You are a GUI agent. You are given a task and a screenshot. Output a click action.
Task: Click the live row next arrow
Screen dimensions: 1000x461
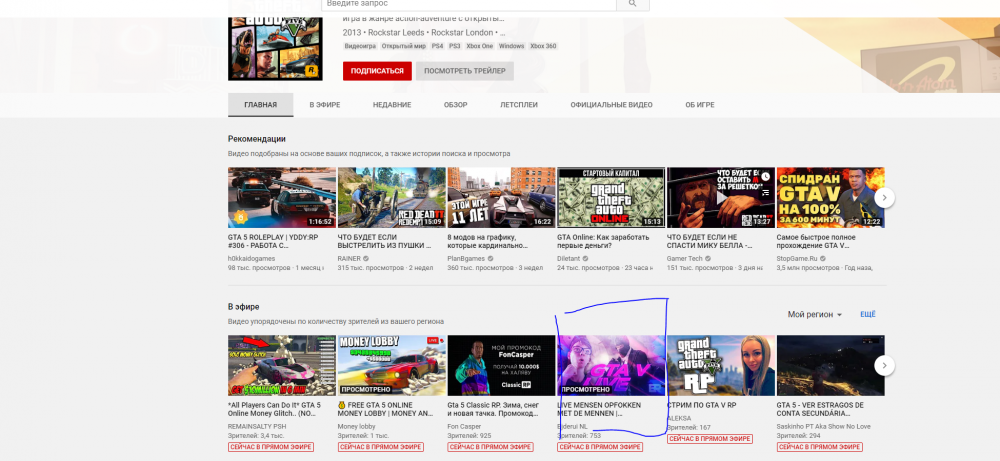coord(887,365)
